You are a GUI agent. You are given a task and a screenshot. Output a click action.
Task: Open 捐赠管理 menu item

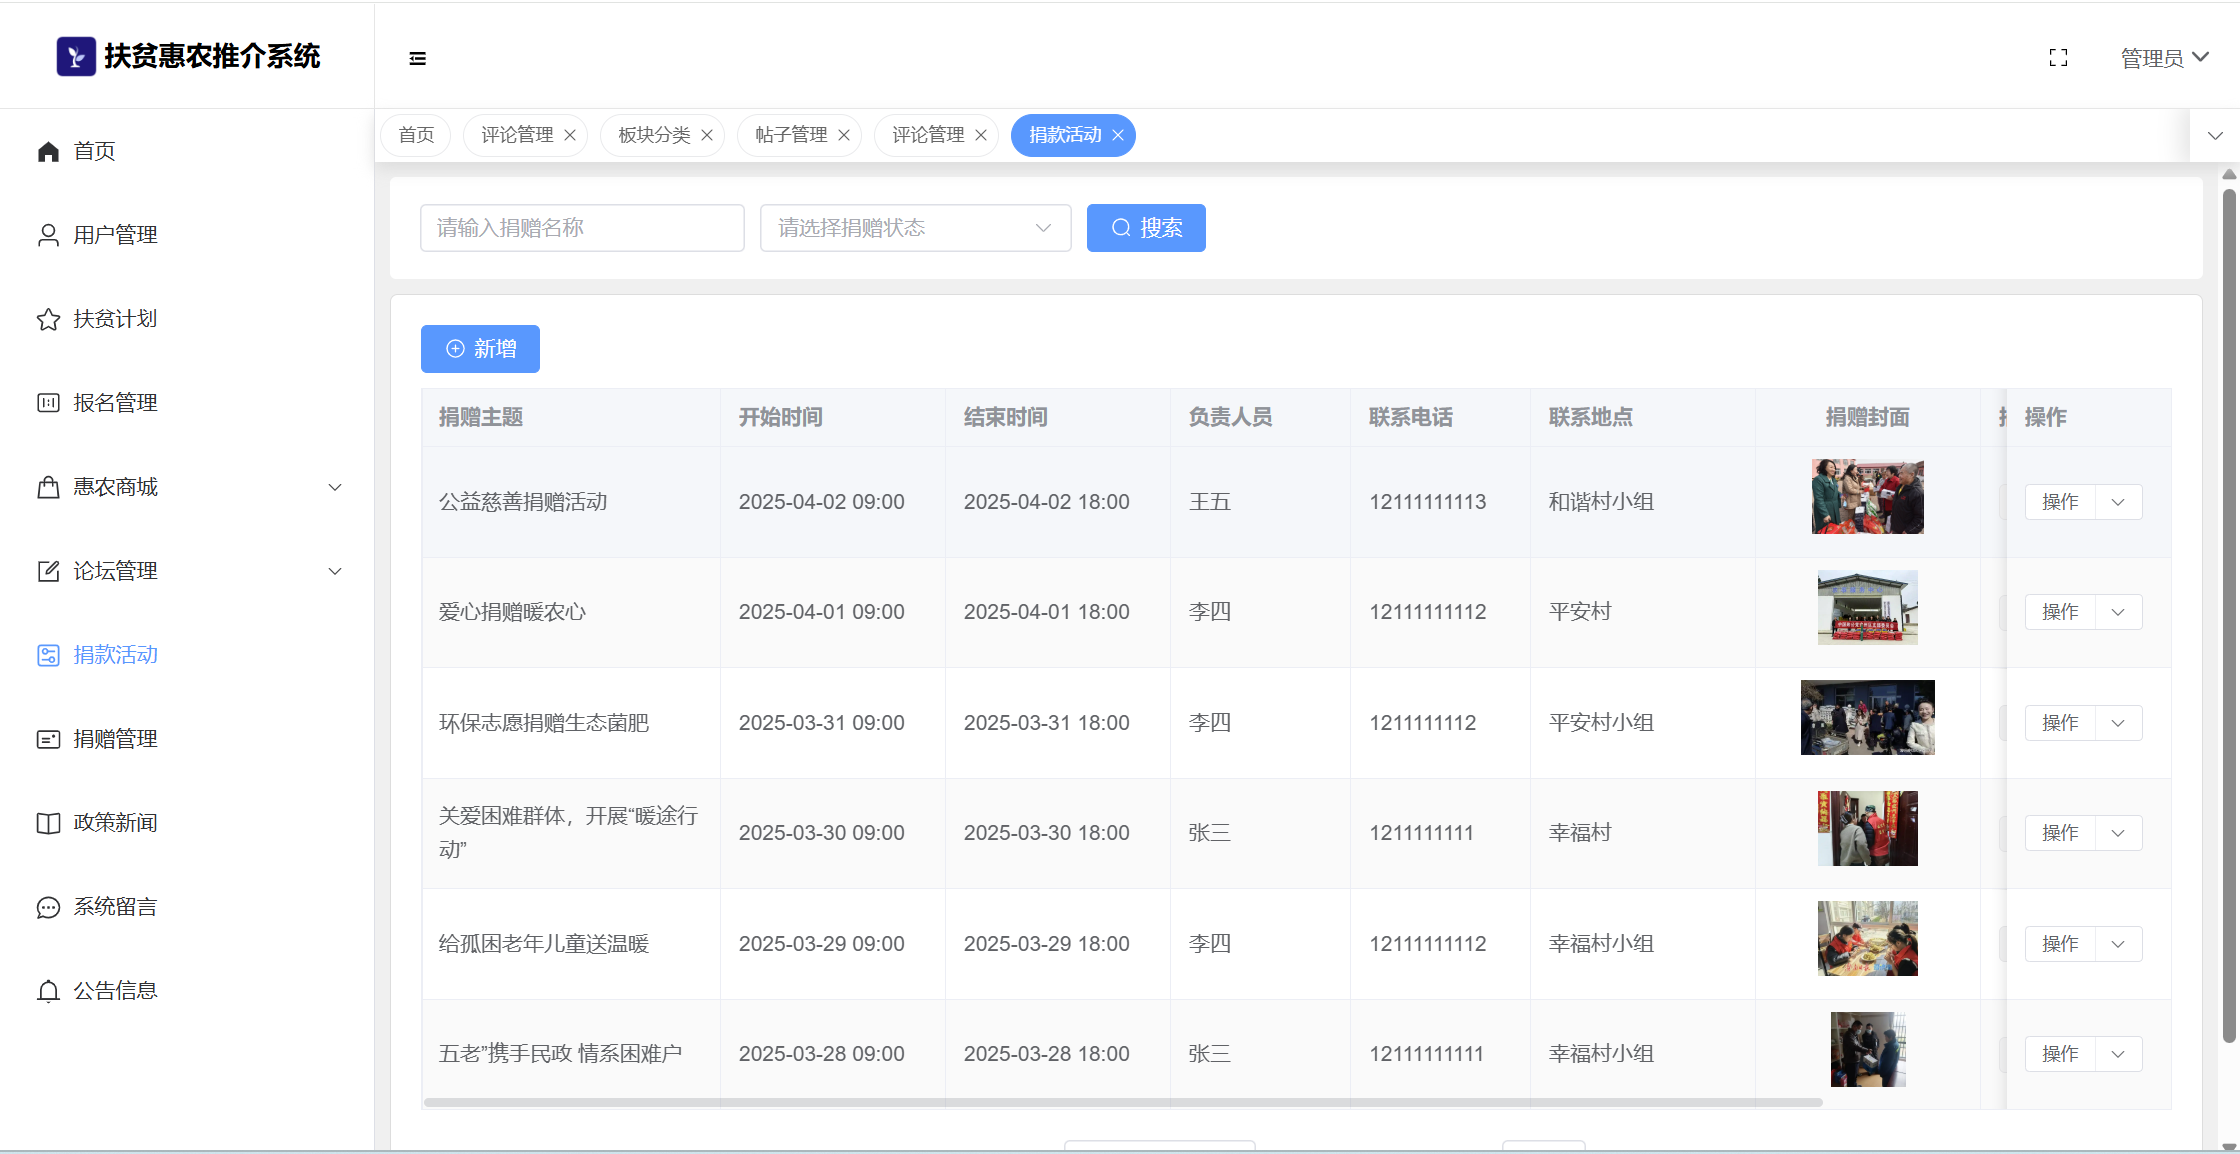[x=115, y=739]
